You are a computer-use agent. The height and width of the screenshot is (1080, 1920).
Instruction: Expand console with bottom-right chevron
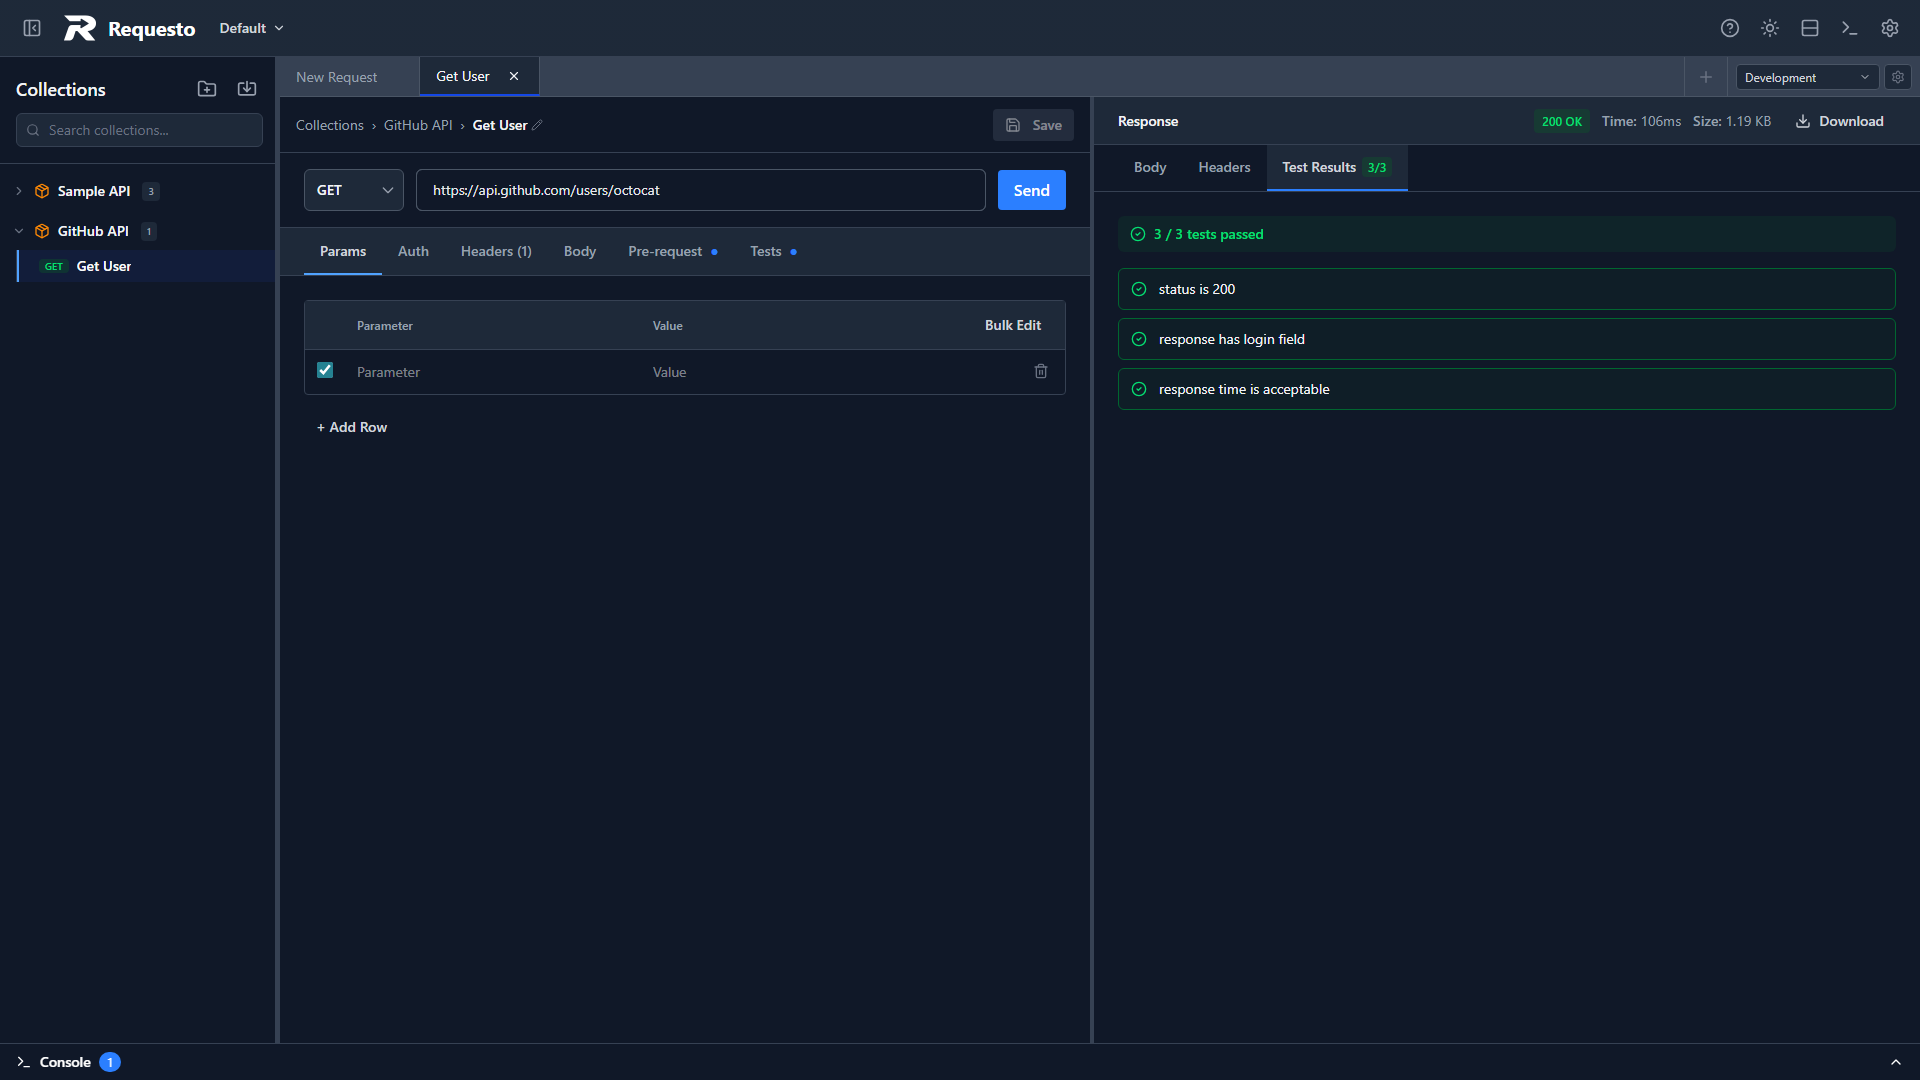pyautogui.click(x=1896, y=1062)
